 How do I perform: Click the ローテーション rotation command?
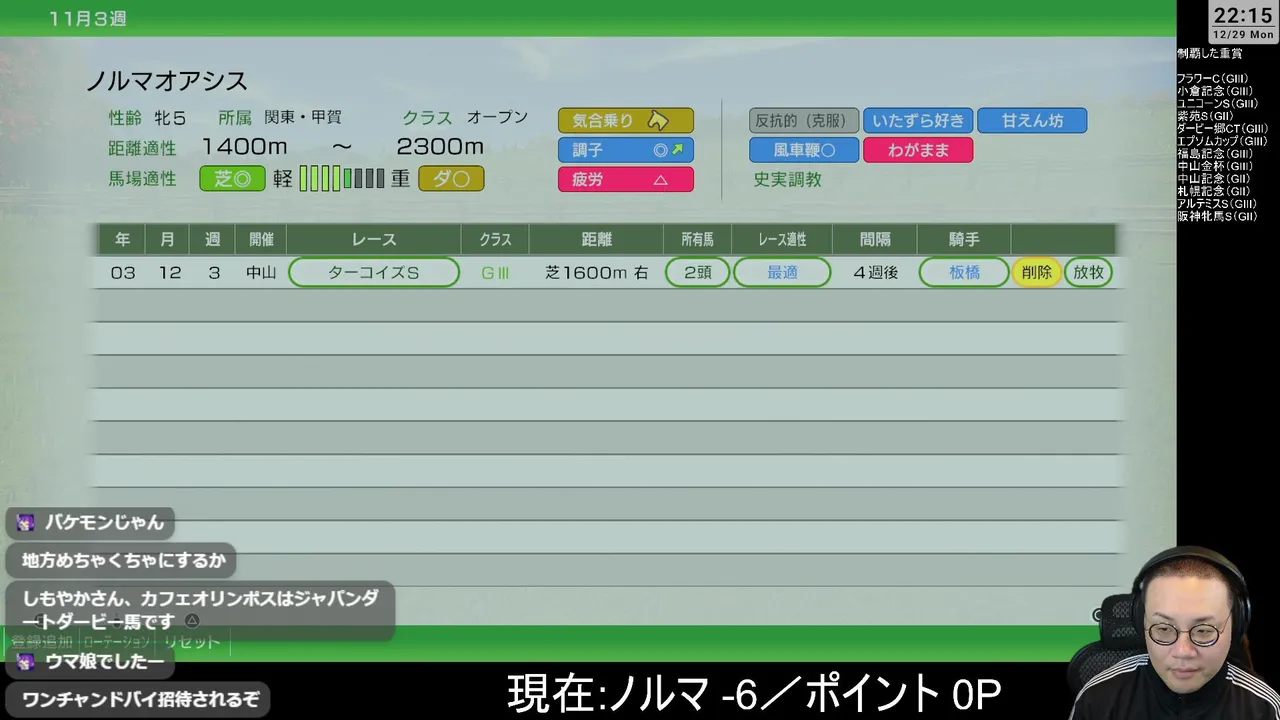118,642
